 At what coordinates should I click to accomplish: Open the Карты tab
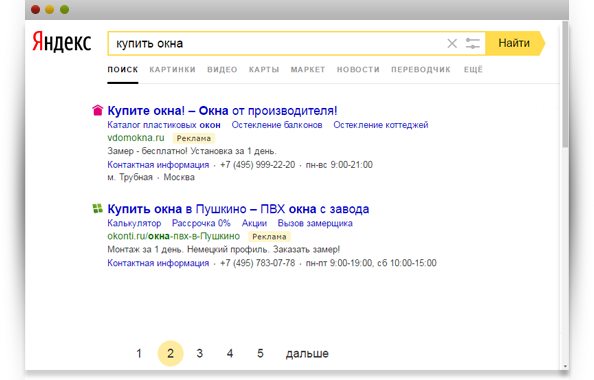pos(264,70)
